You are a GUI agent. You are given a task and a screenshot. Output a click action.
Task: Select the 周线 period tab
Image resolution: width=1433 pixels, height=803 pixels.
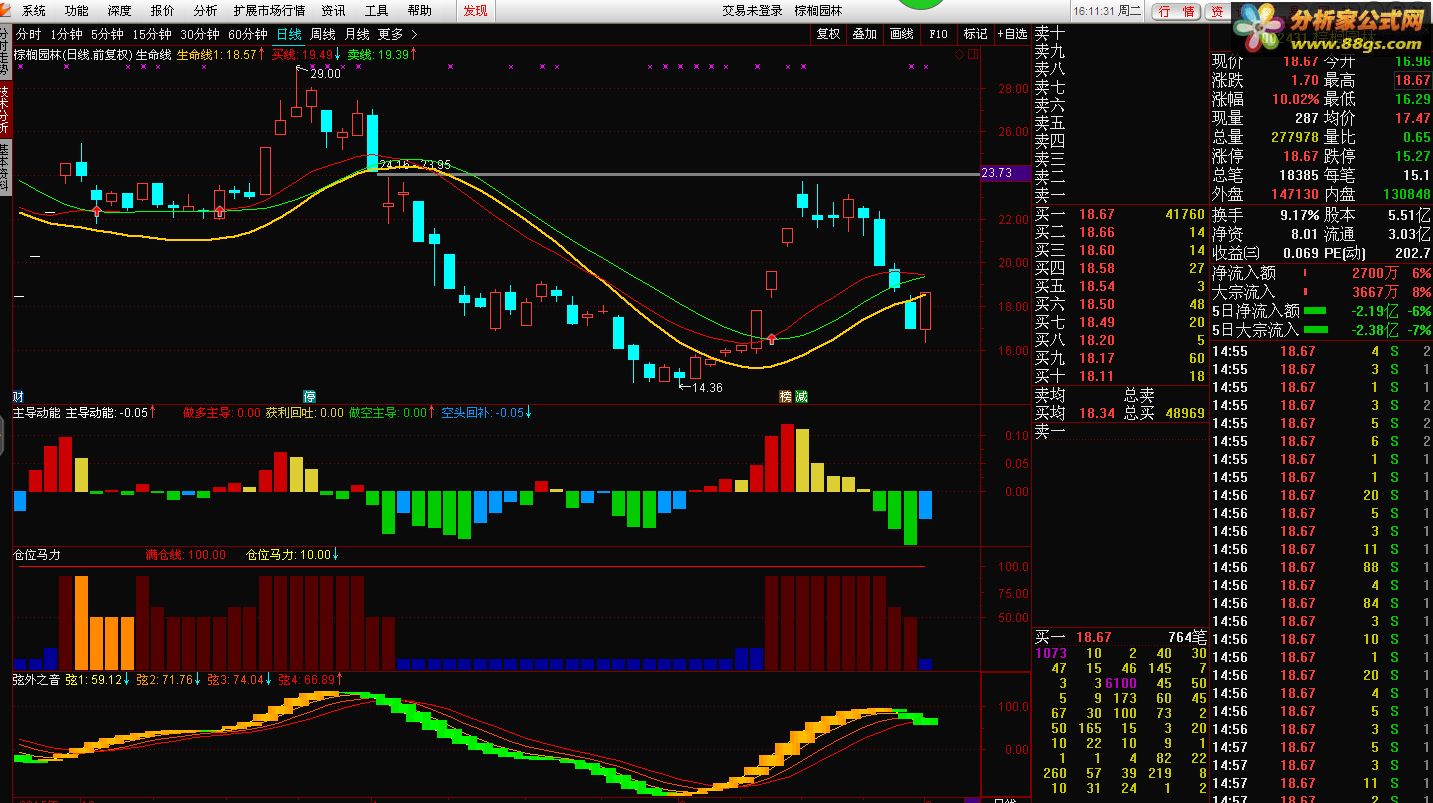pos(323,34)
